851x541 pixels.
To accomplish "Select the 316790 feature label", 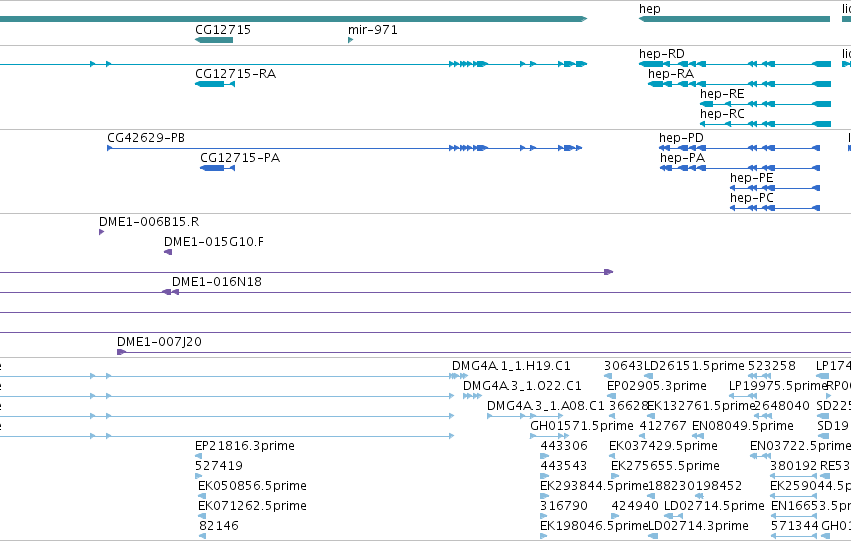I will tap(564, 506).
